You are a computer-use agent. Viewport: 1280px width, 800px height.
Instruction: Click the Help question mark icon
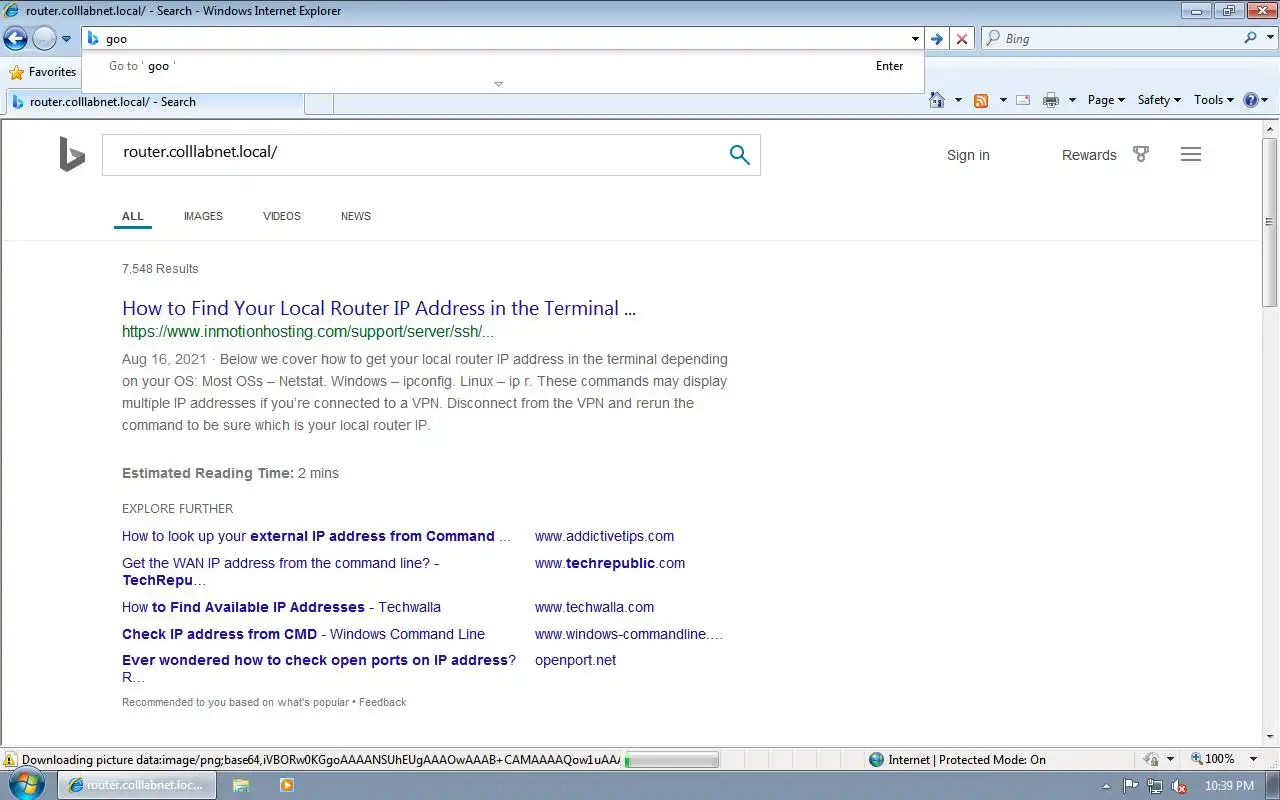[1250, 100]
